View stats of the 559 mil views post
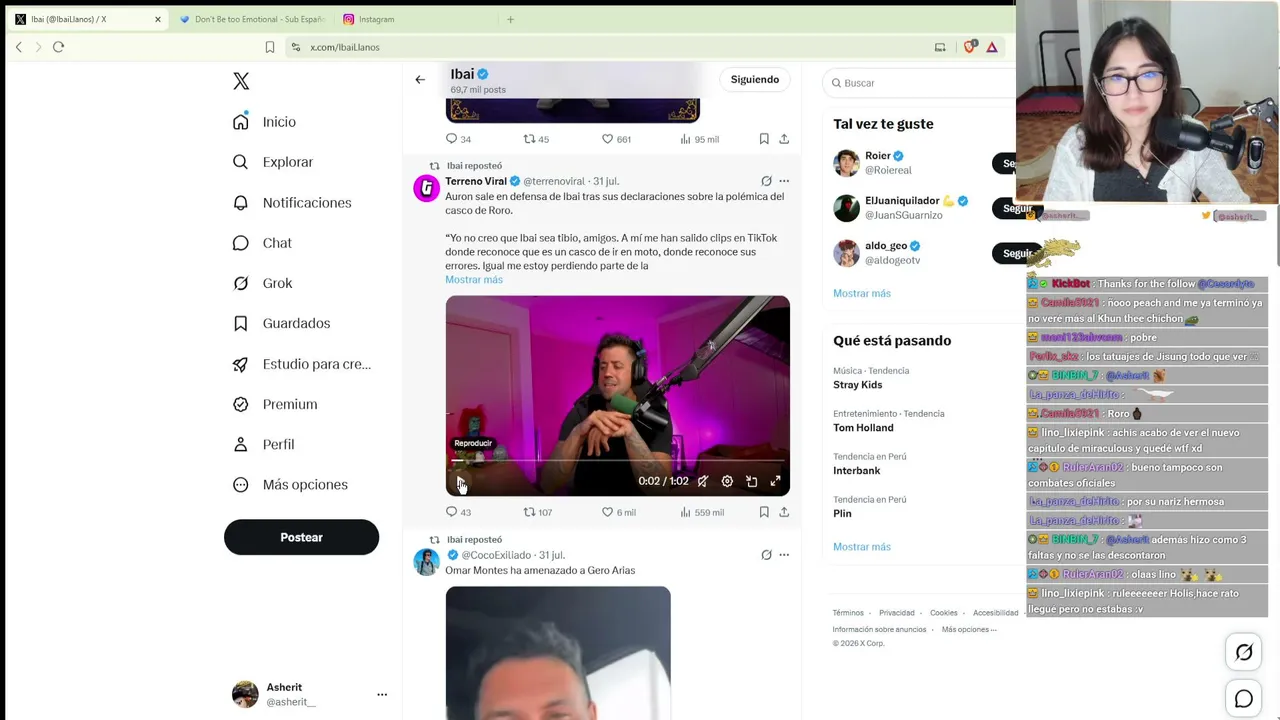The image size is (1280, 720). [702, 512]
